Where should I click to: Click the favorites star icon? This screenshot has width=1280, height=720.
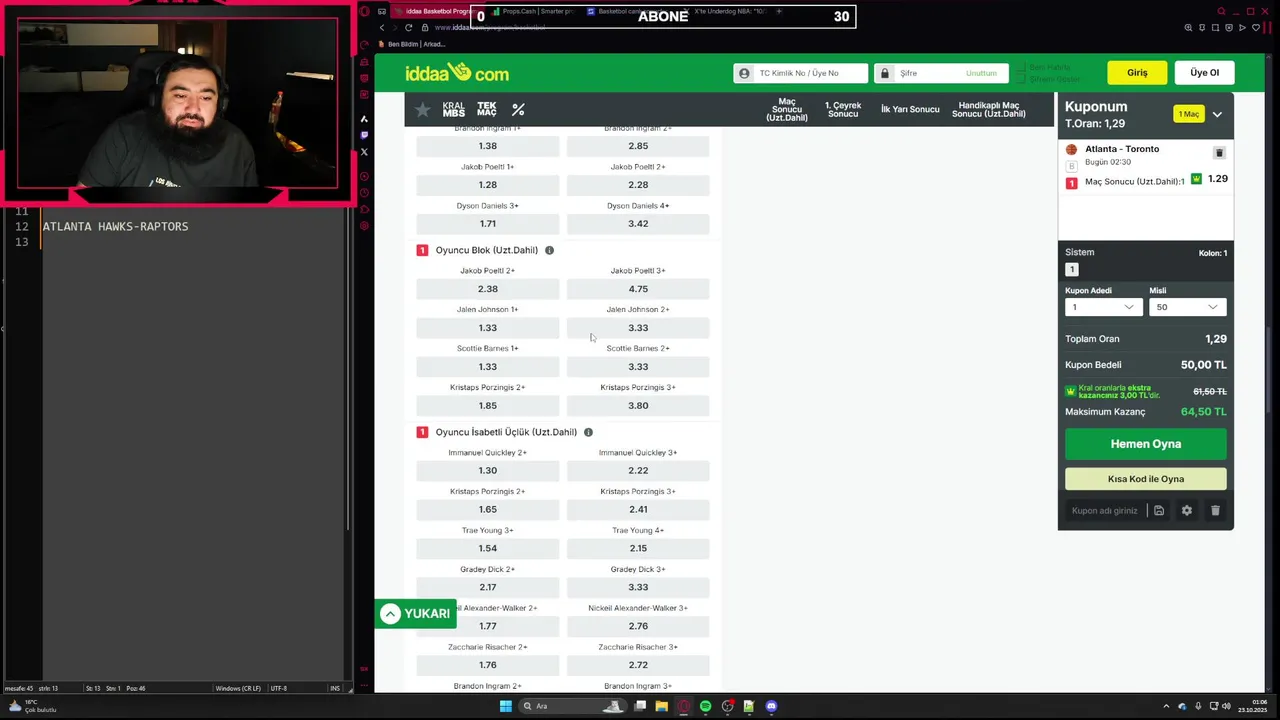point(423,110)
